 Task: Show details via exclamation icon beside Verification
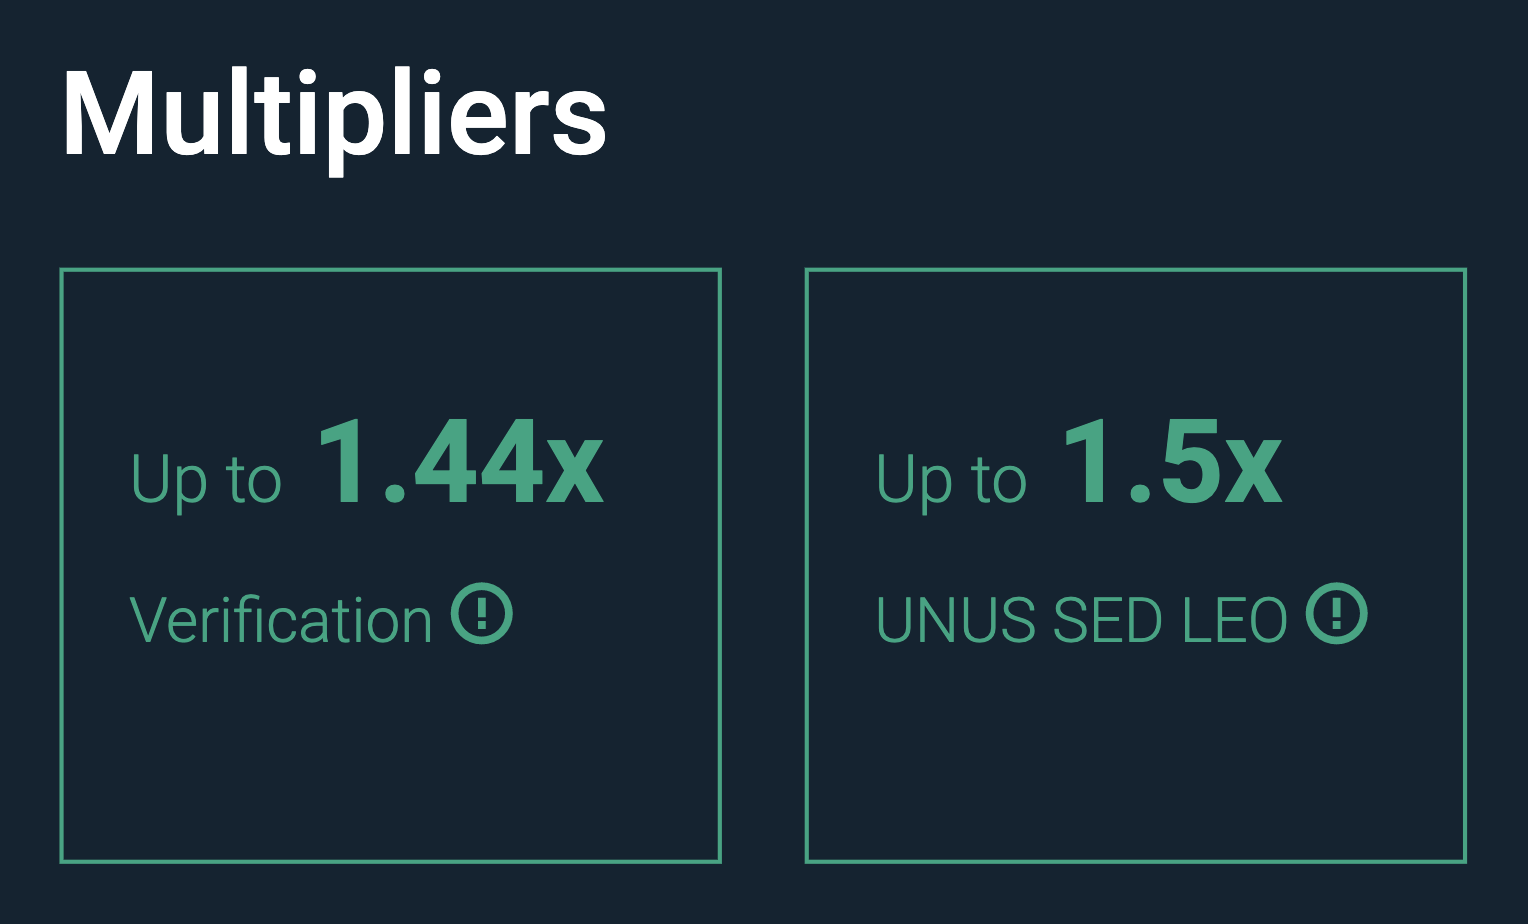[x=482, y=613]
